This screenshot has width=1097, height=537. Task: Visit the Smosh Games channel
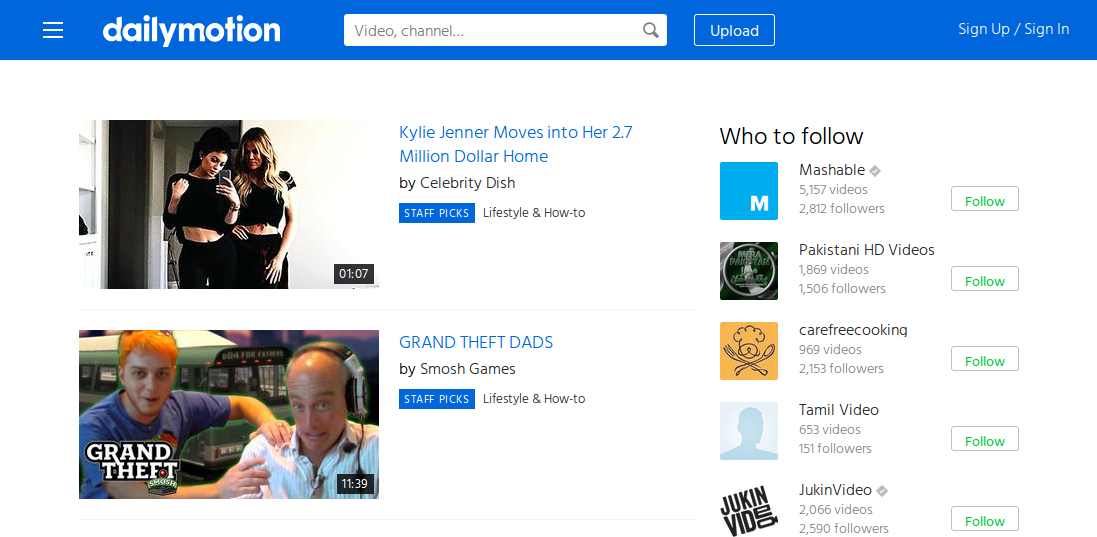[x=467, y=368]
